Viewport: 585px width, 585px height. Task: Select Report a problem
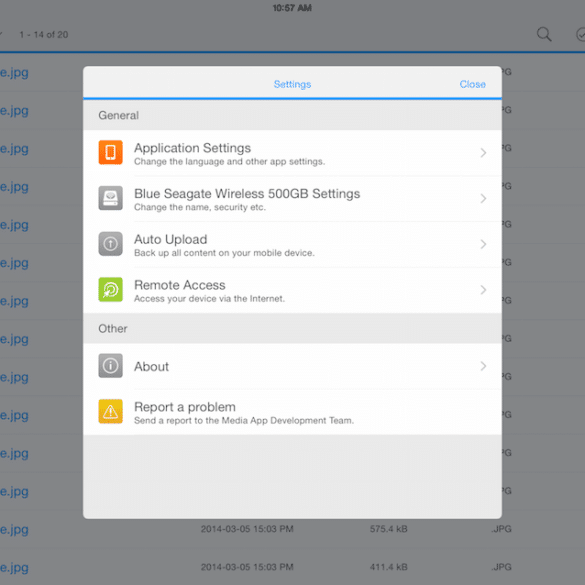292,412
